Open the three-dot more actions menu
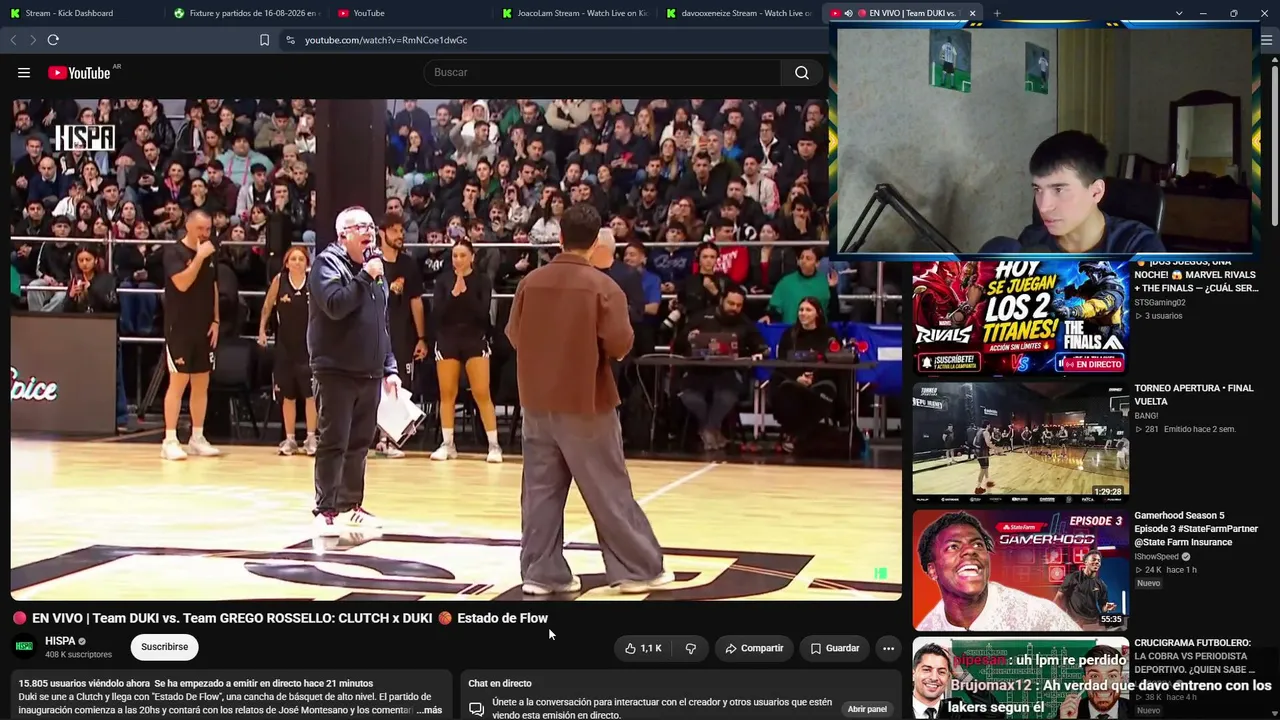The height and width of the screenshot is (720, 1280). 888,648
